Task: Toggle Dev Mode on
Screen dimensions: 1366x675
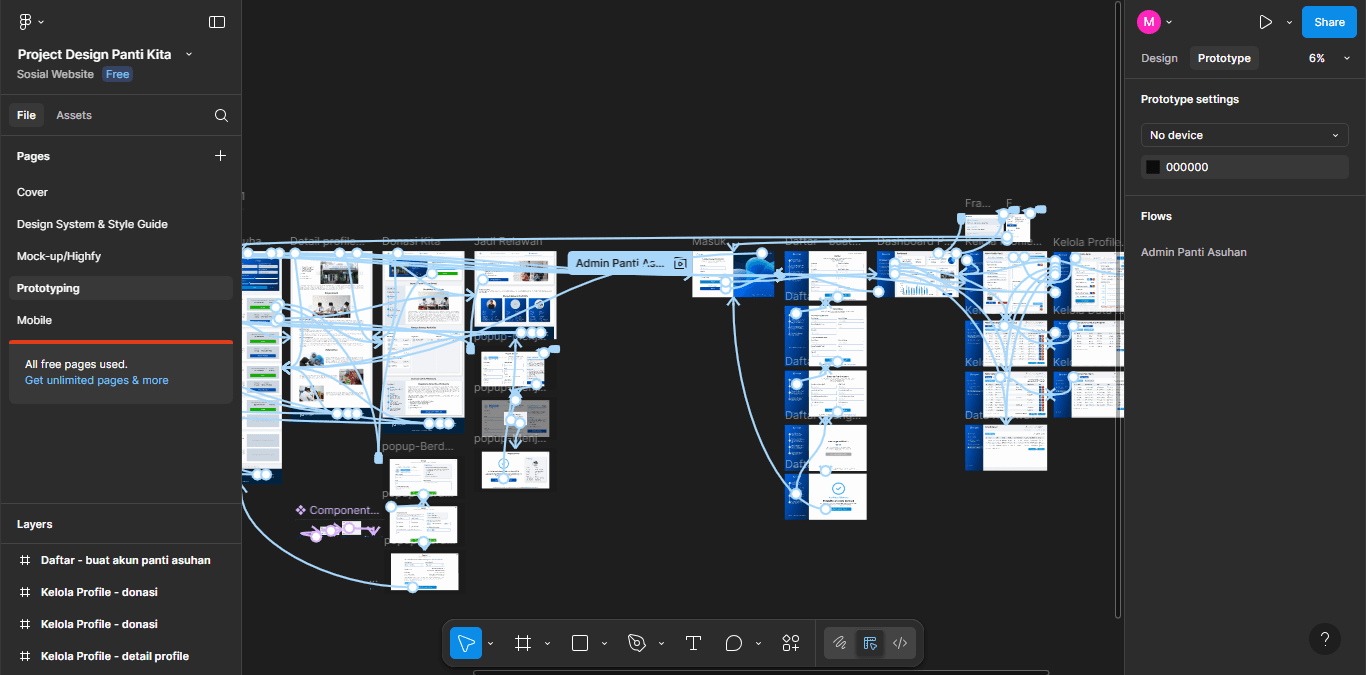Action: tap(899, 643)
